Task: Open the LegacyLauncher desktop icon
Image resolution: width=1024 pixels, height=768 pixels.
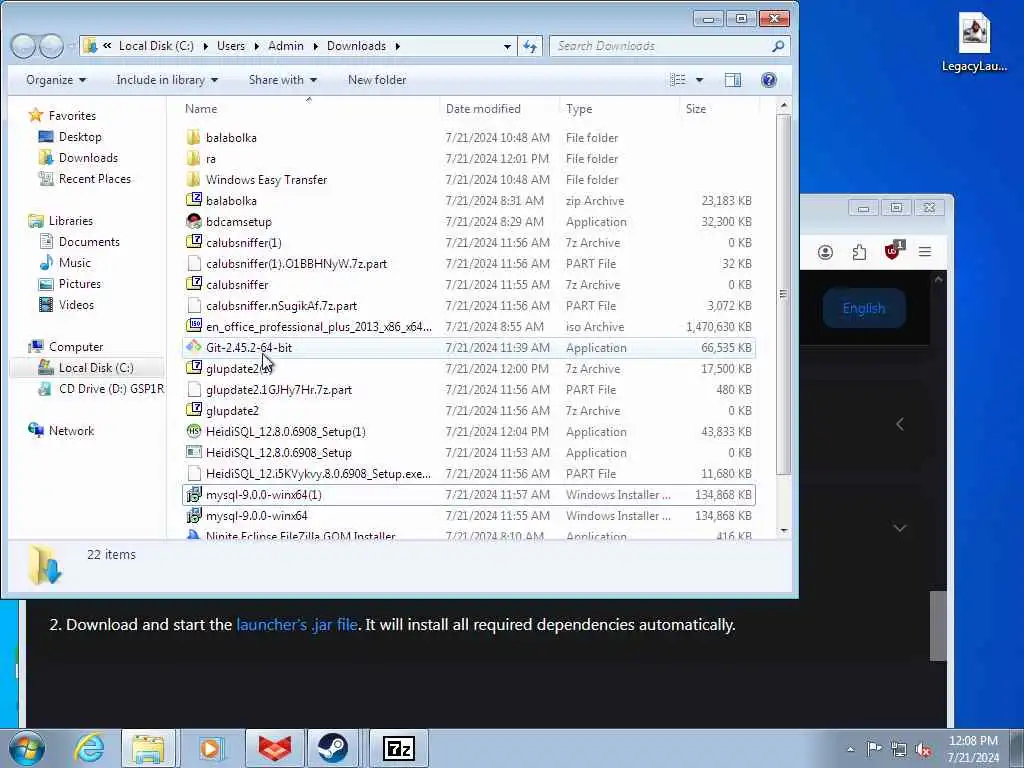Action: (x=974, y=43)
